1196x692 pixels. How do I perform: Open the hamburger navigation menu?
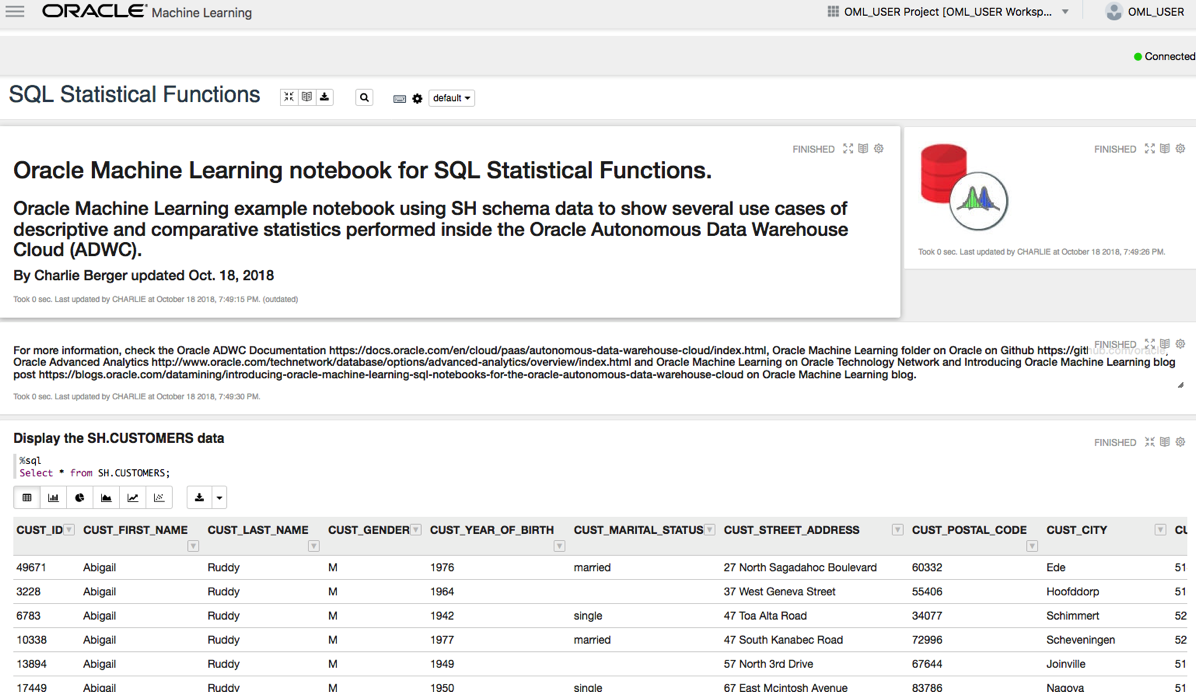point(14,11)
